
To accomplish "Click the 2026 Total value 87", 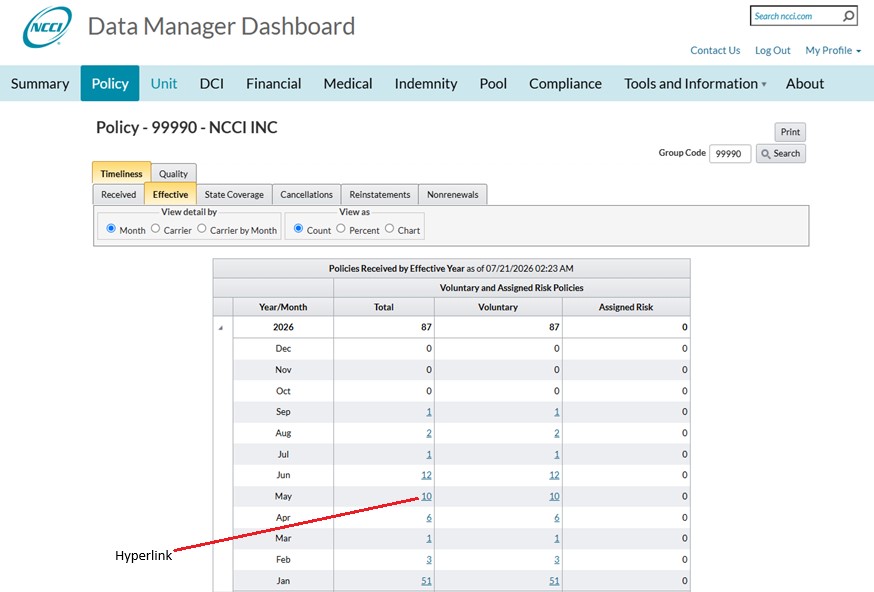I will 426,327.
